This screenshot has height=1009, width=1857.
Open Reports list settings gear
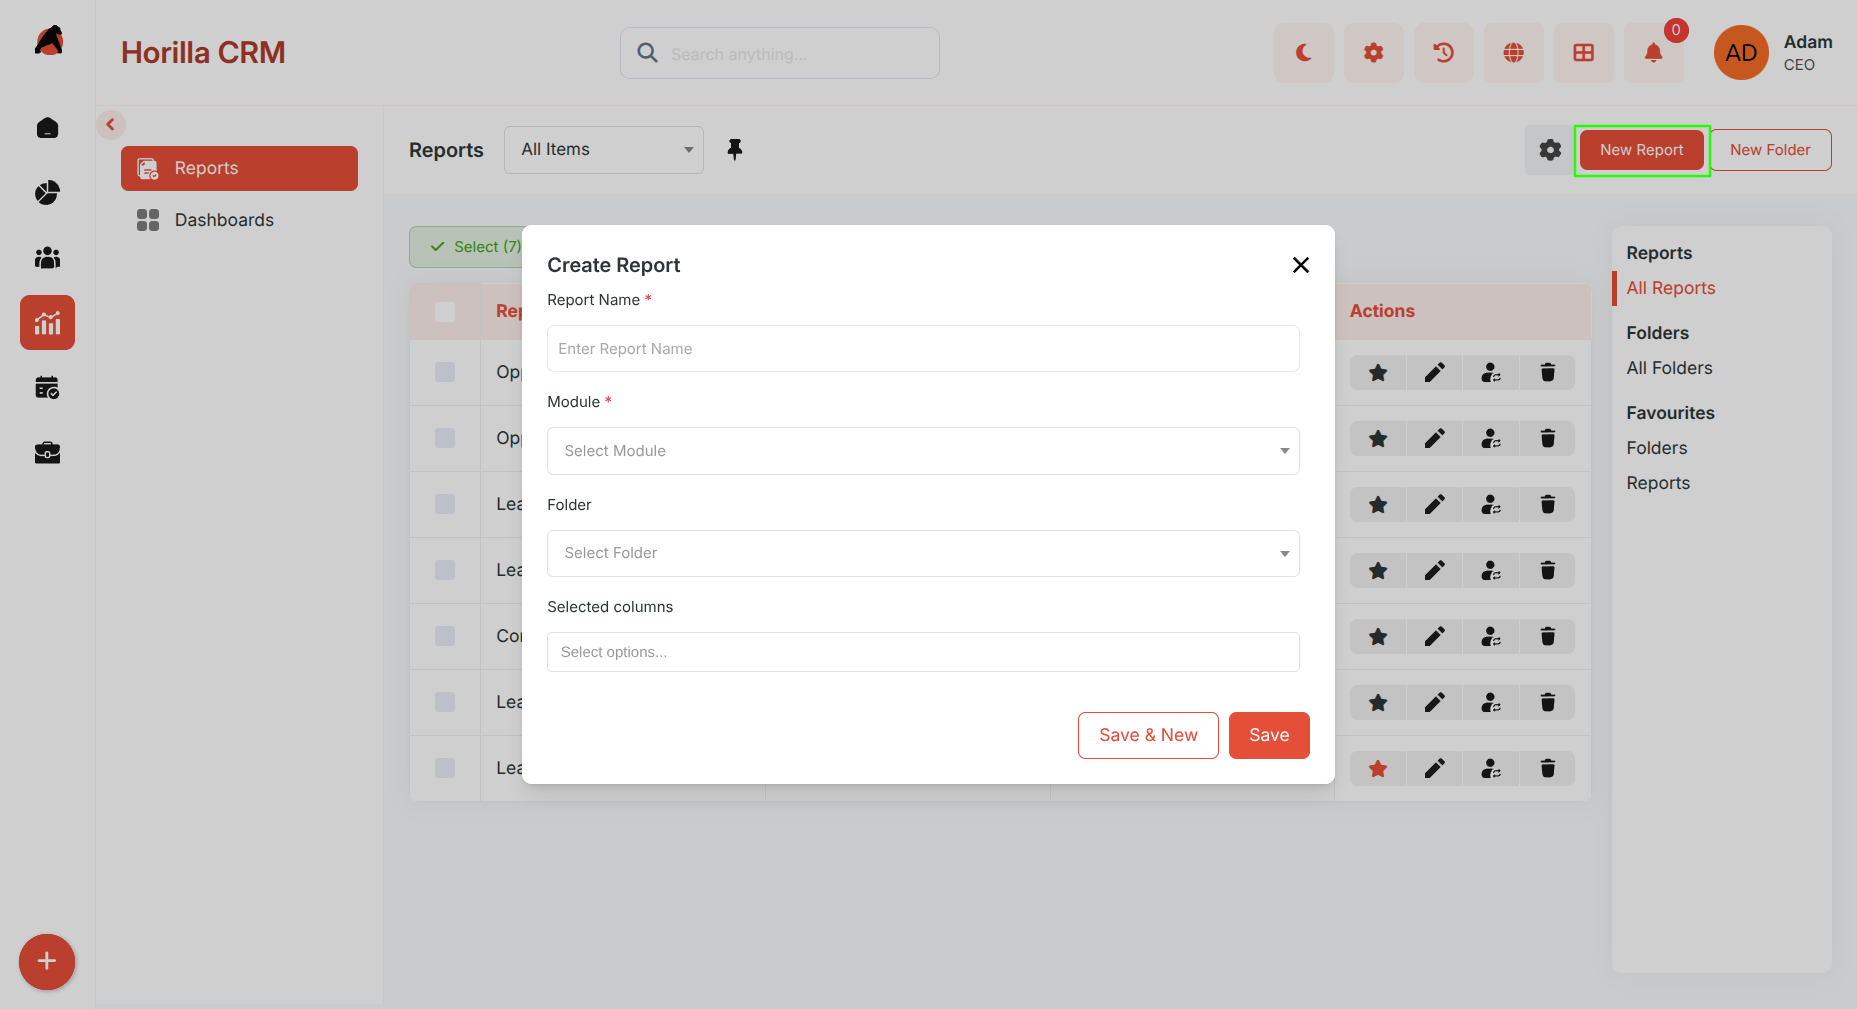1550,150
